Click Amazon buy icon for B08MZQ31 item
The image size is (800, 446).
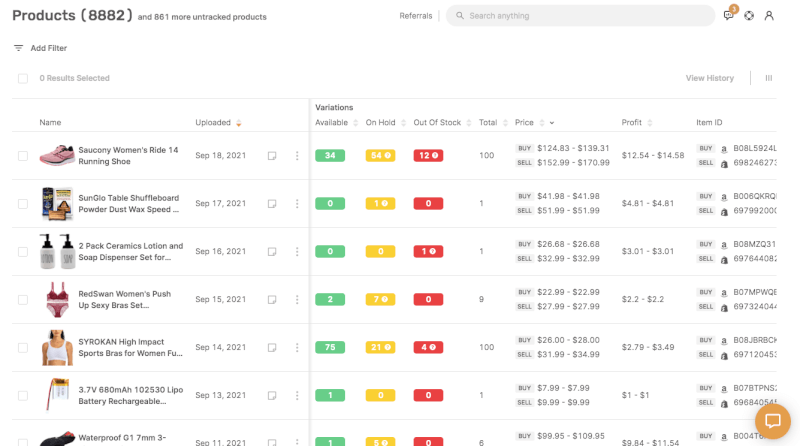click(723, 245)
